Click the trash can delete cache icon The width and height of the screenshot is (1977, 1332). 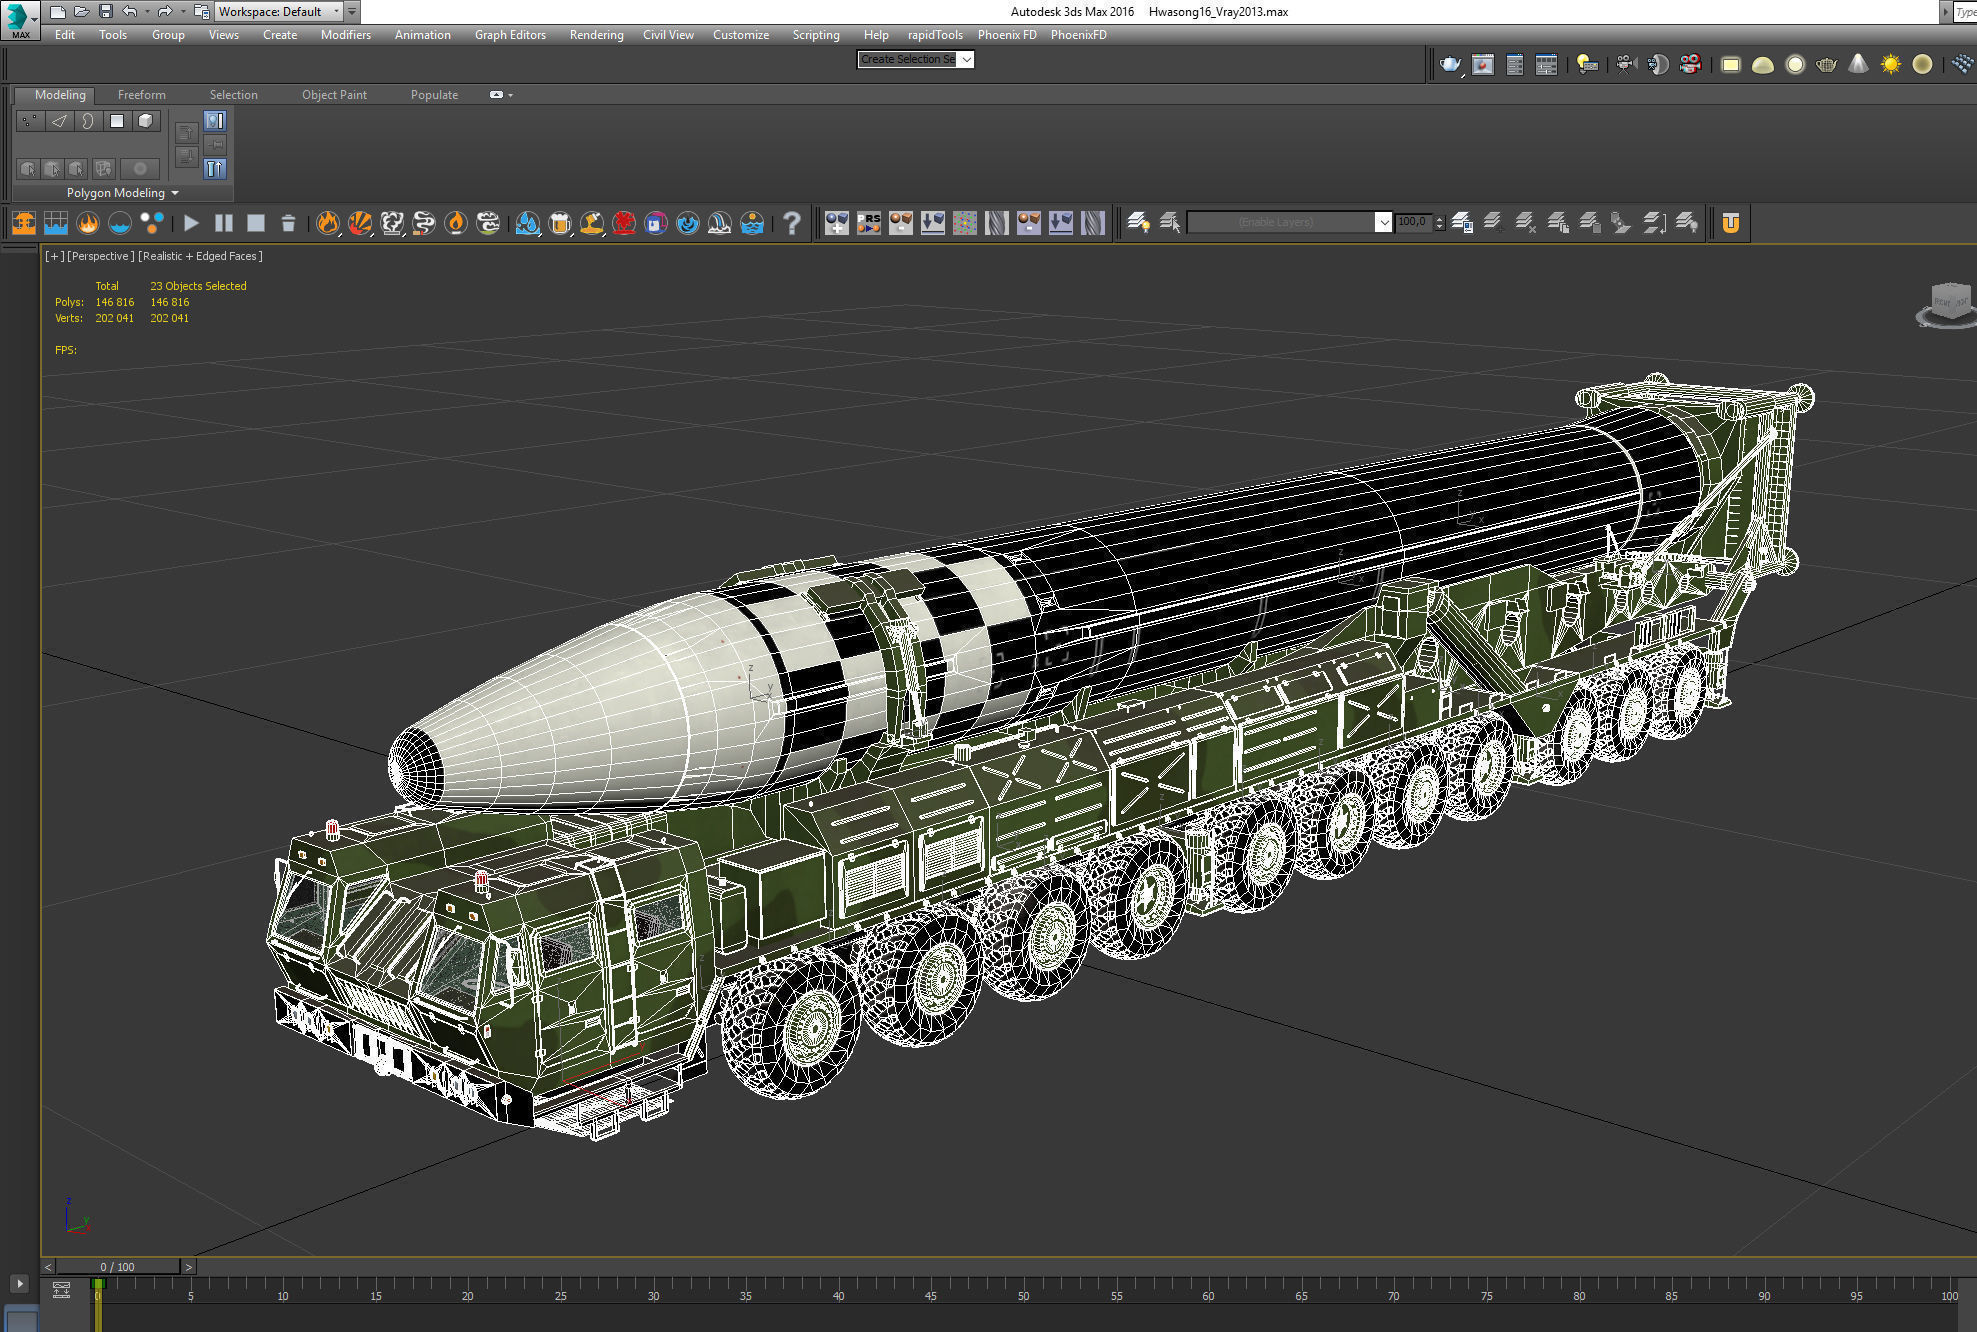click(x=288, y=223)
